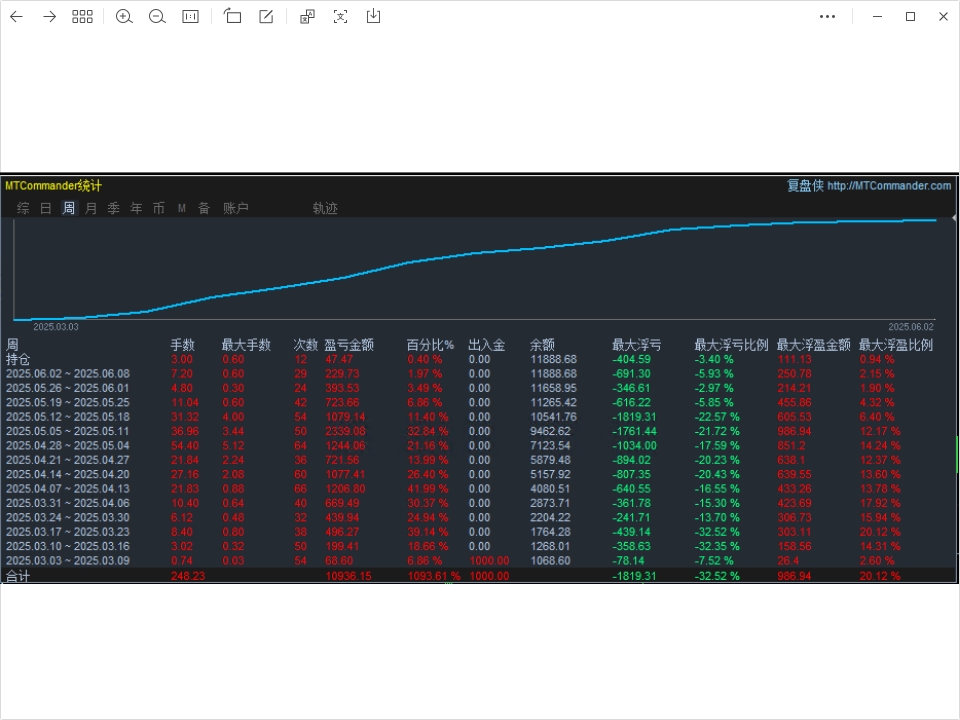
Task: Click the translate image icon in toolbar
Action: click(x=307, y=17)
